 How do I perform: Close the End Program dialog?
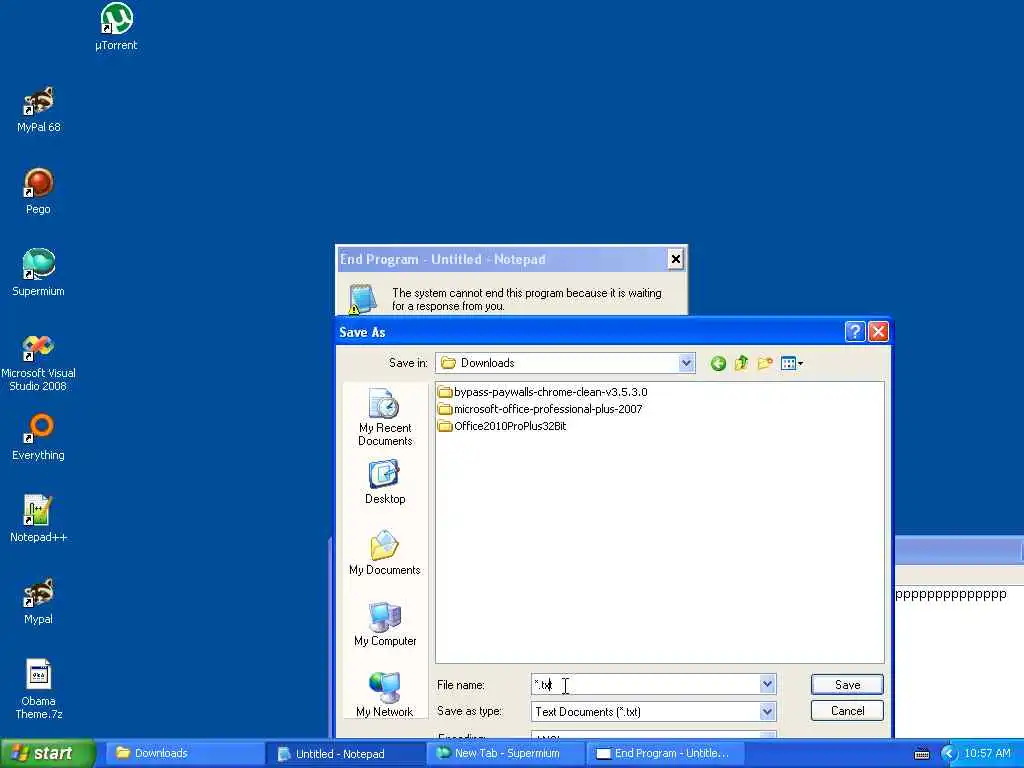(676, 259)
